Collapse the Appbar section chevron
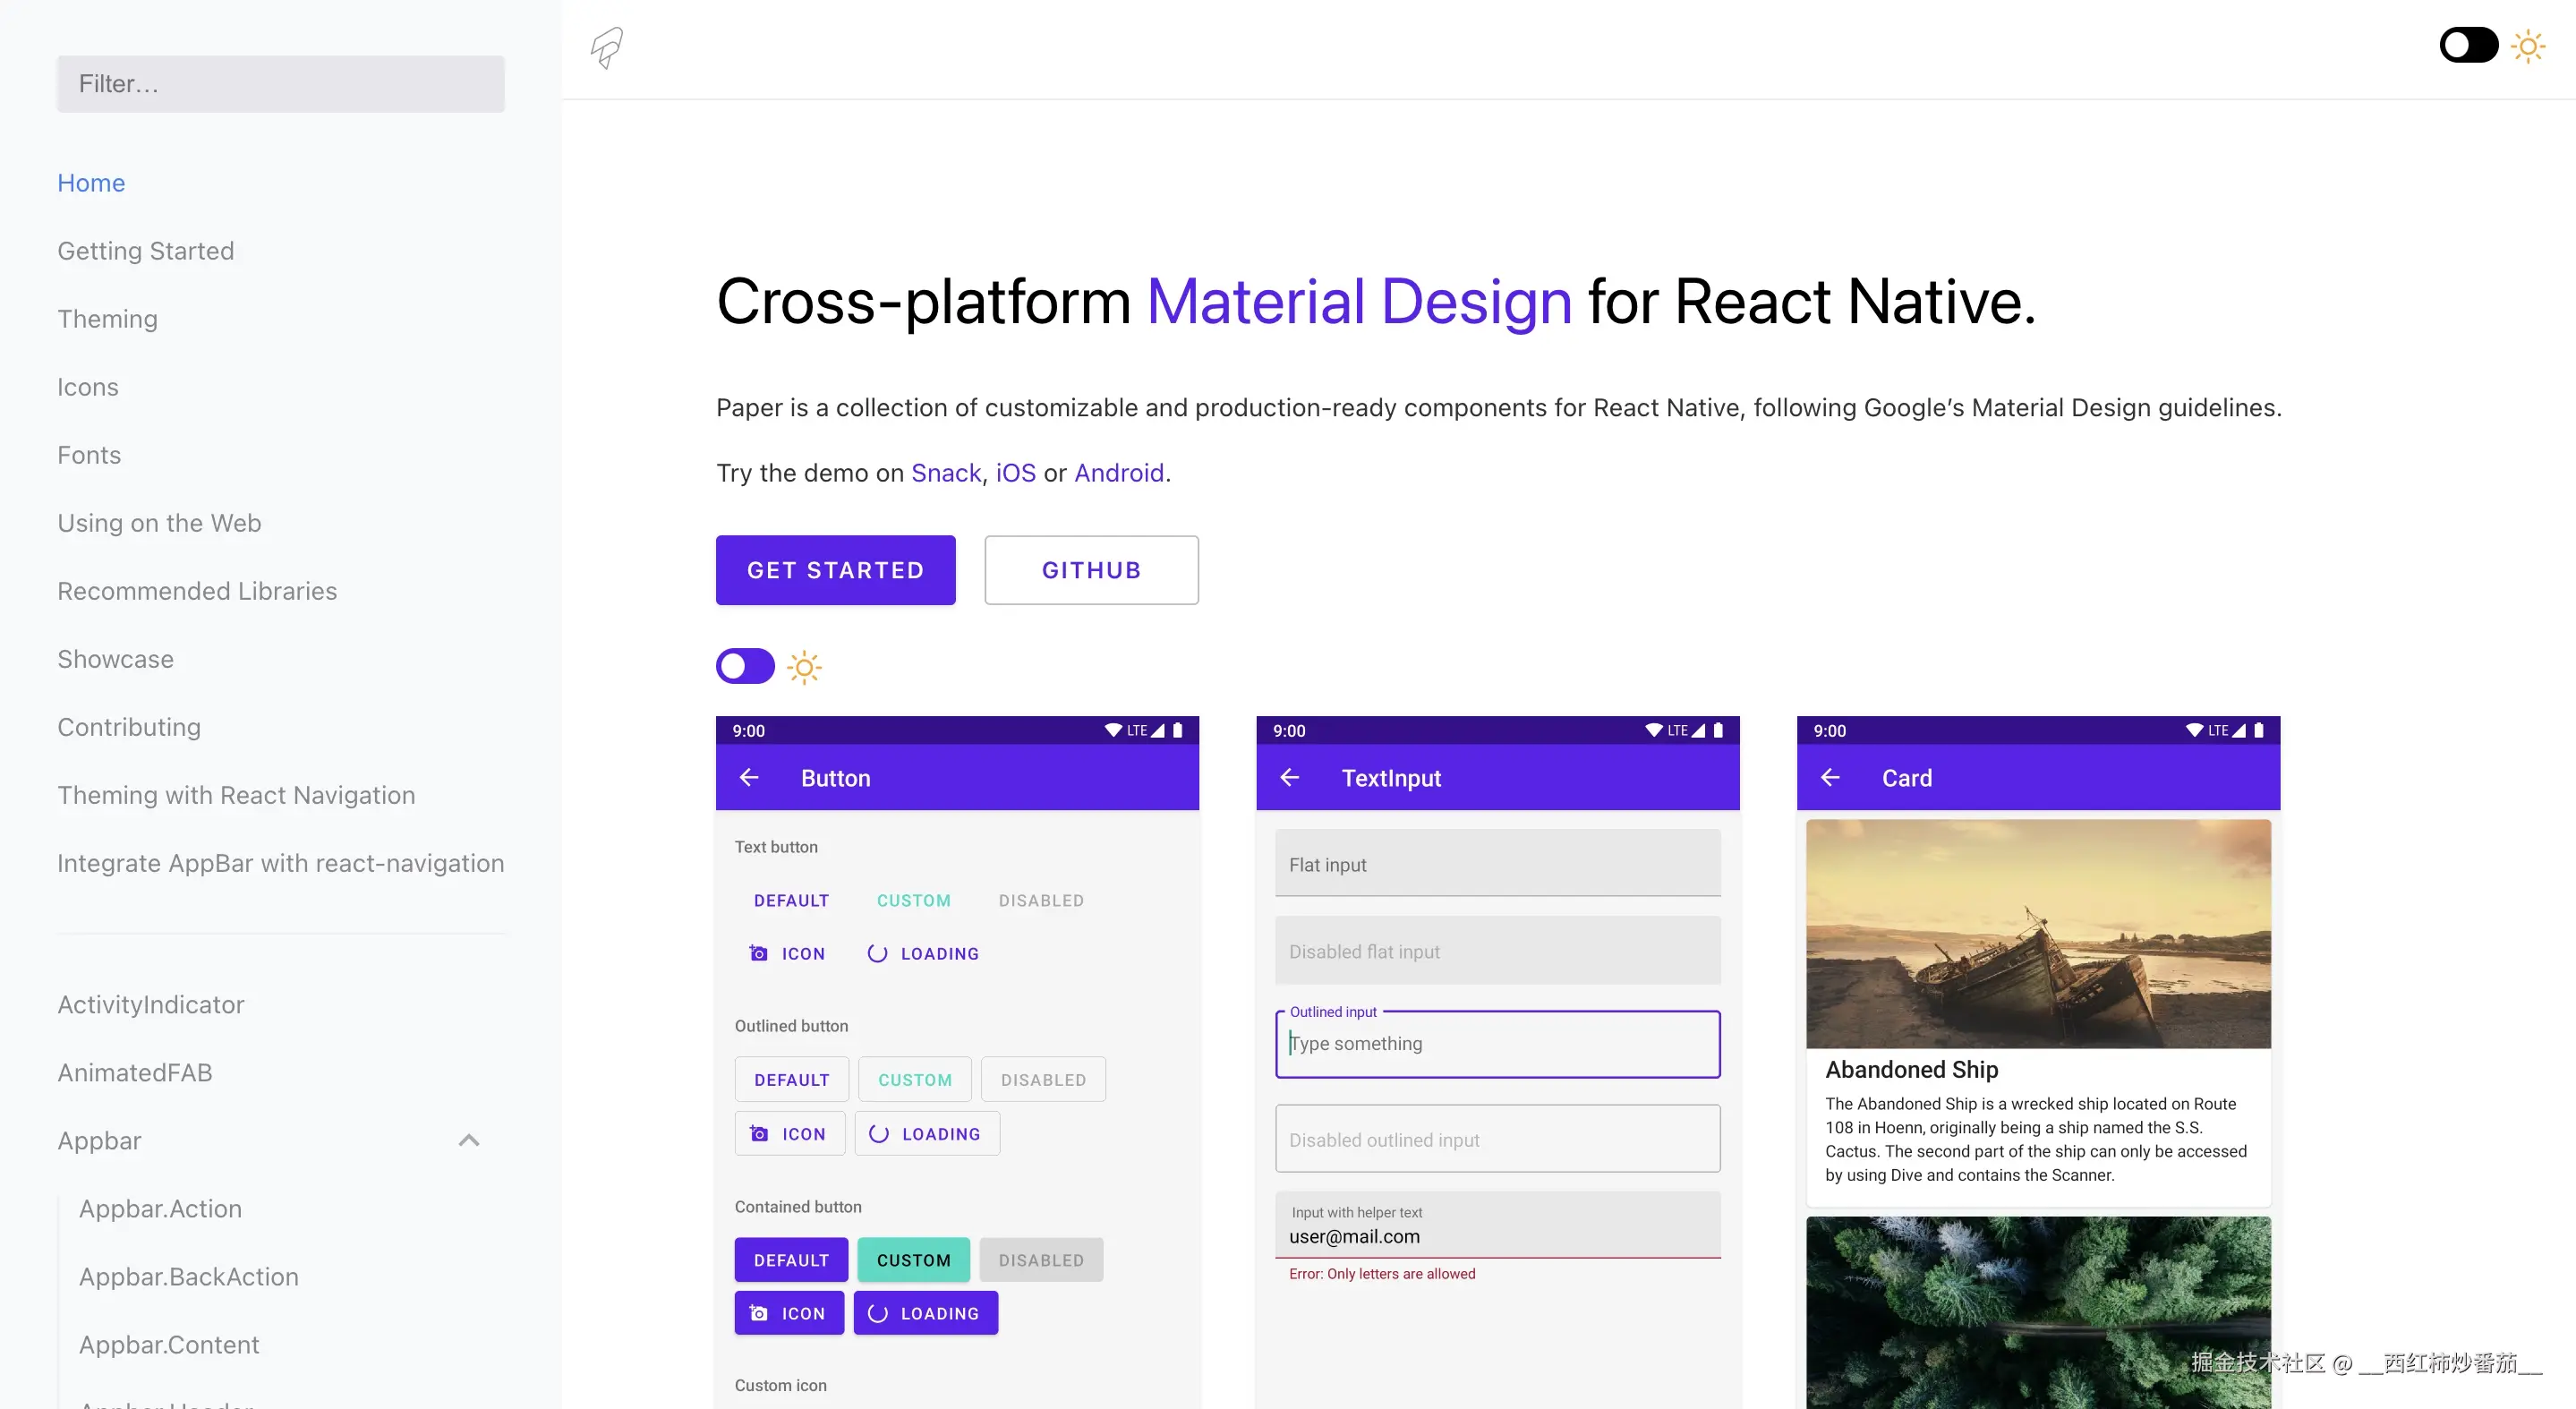 (x=469, y=1140)
